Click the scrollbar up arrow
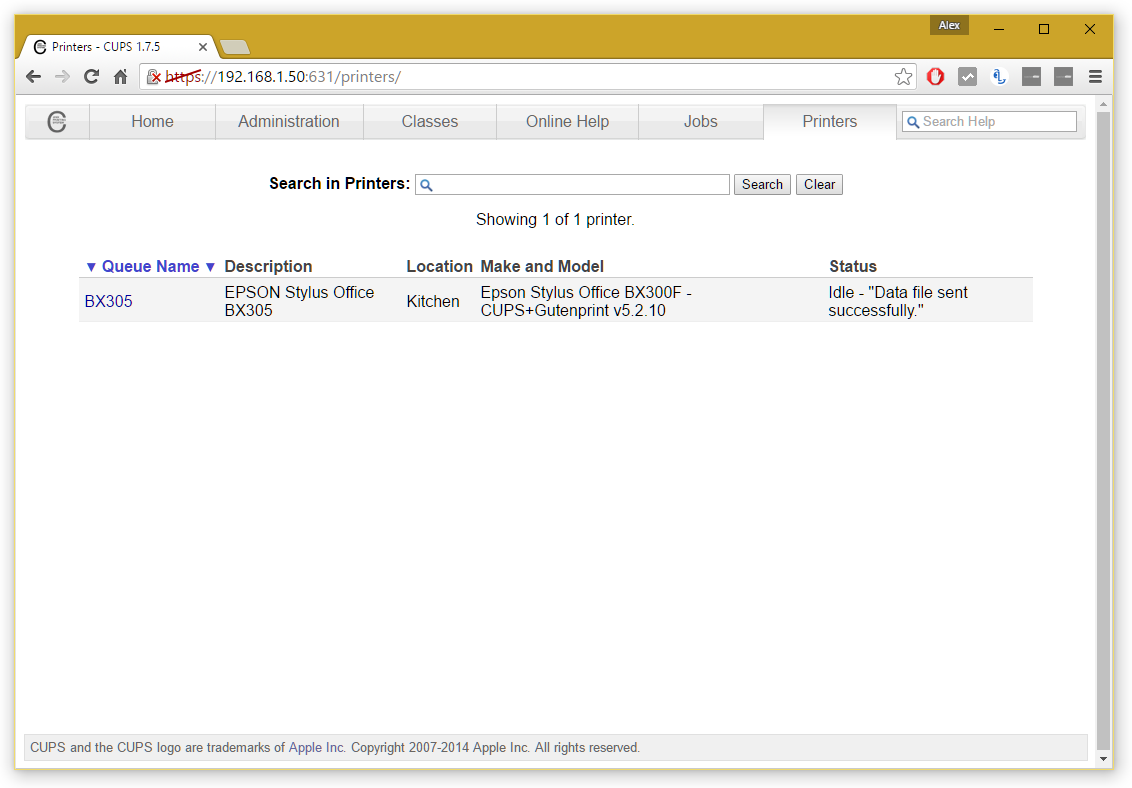This screenshot has height=788, width=1132. point(1103,105)
